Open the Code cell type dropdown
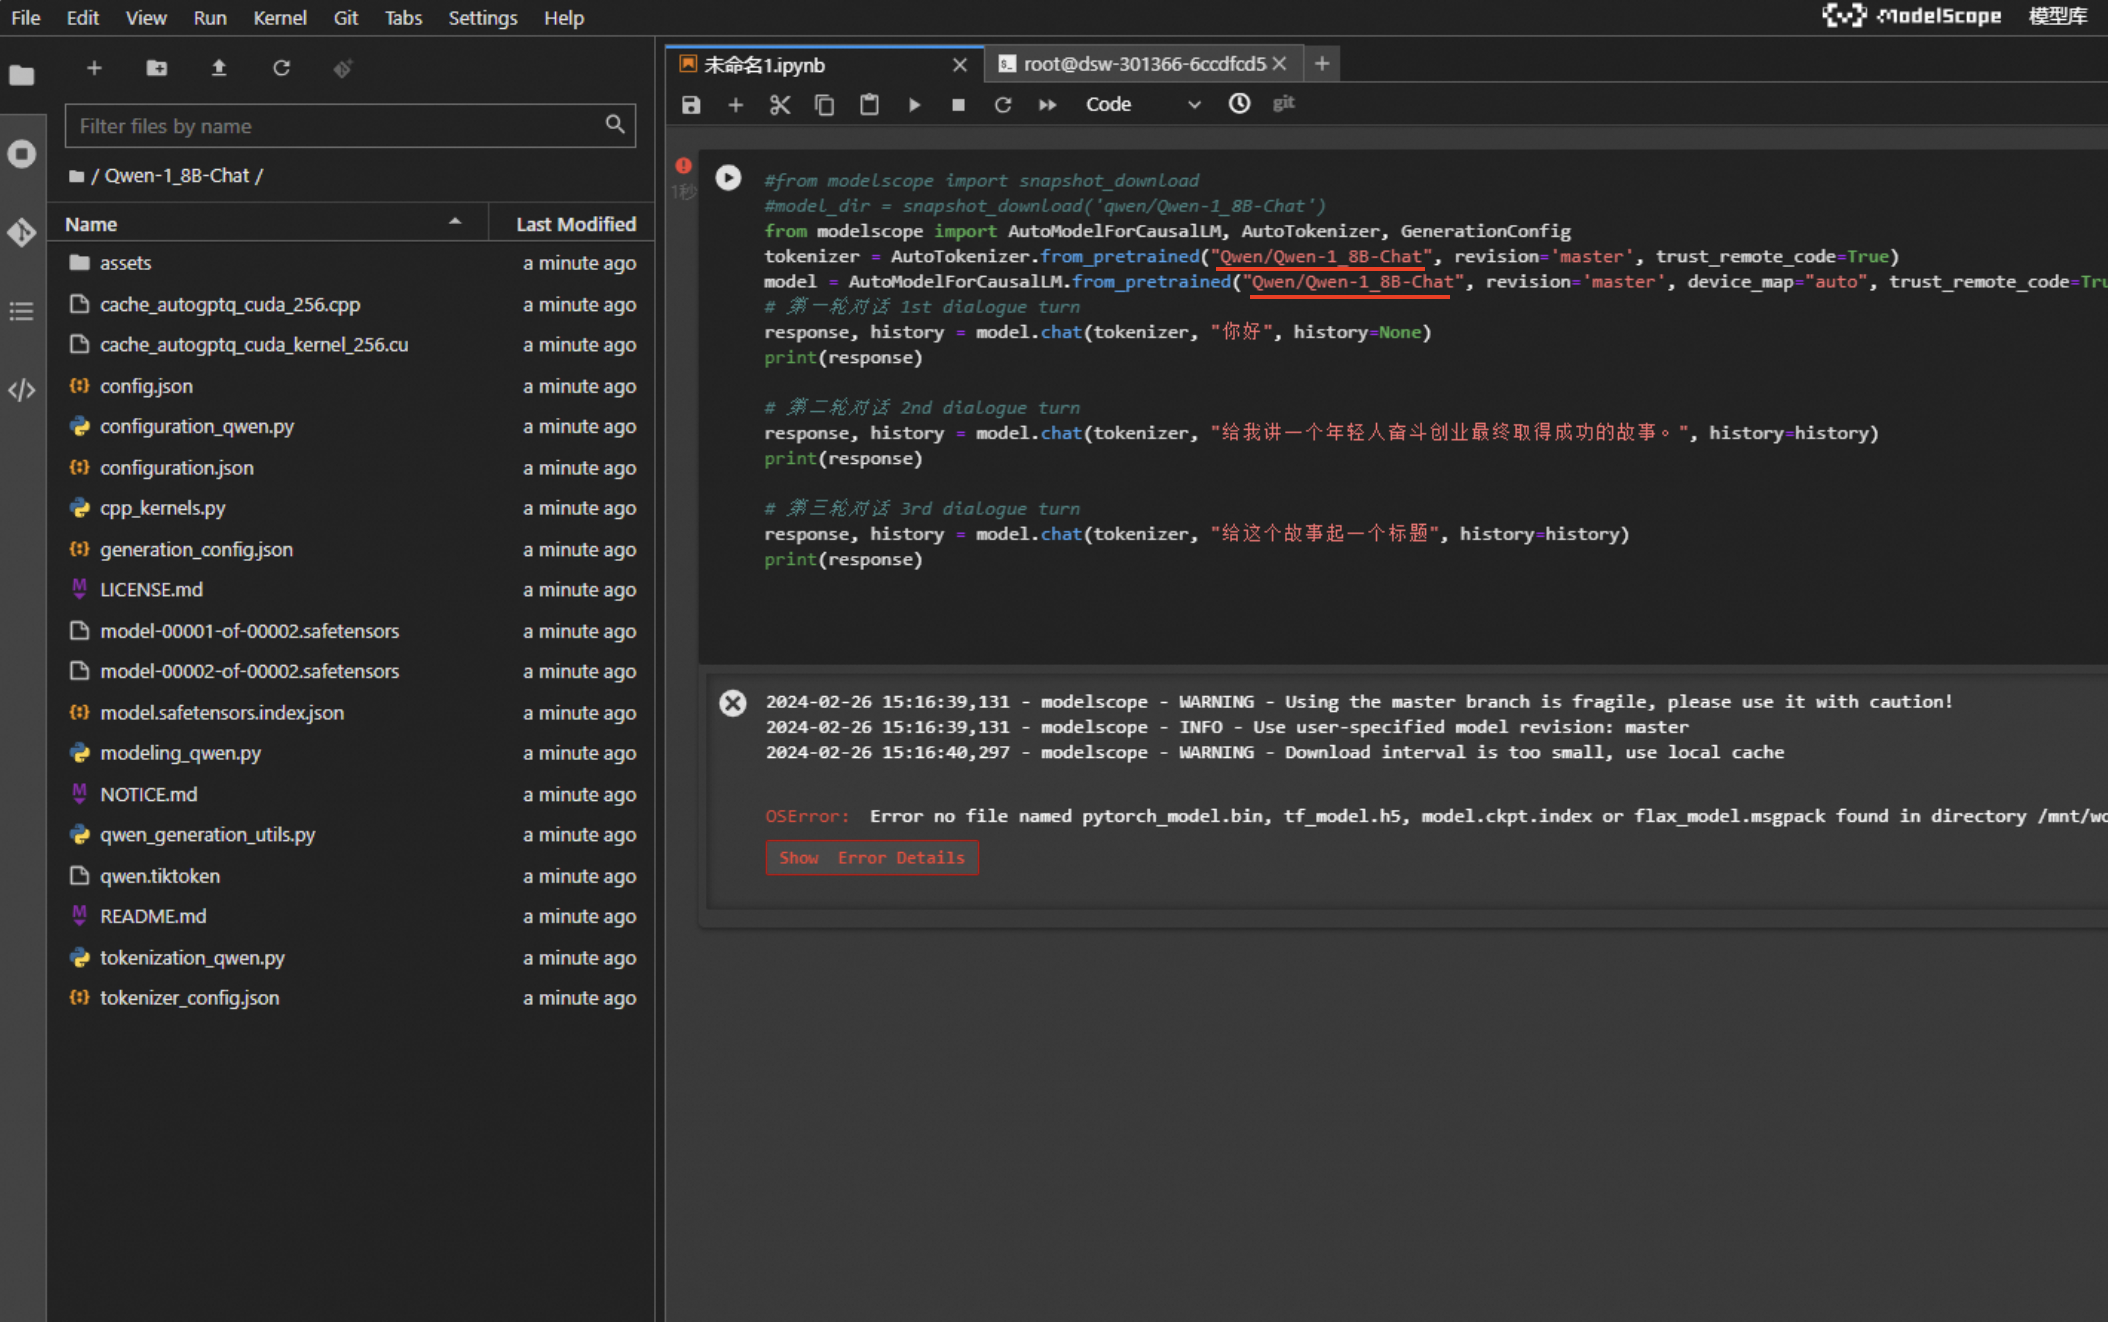This screenshot has width=2108, height=1322. (1142, 105)
